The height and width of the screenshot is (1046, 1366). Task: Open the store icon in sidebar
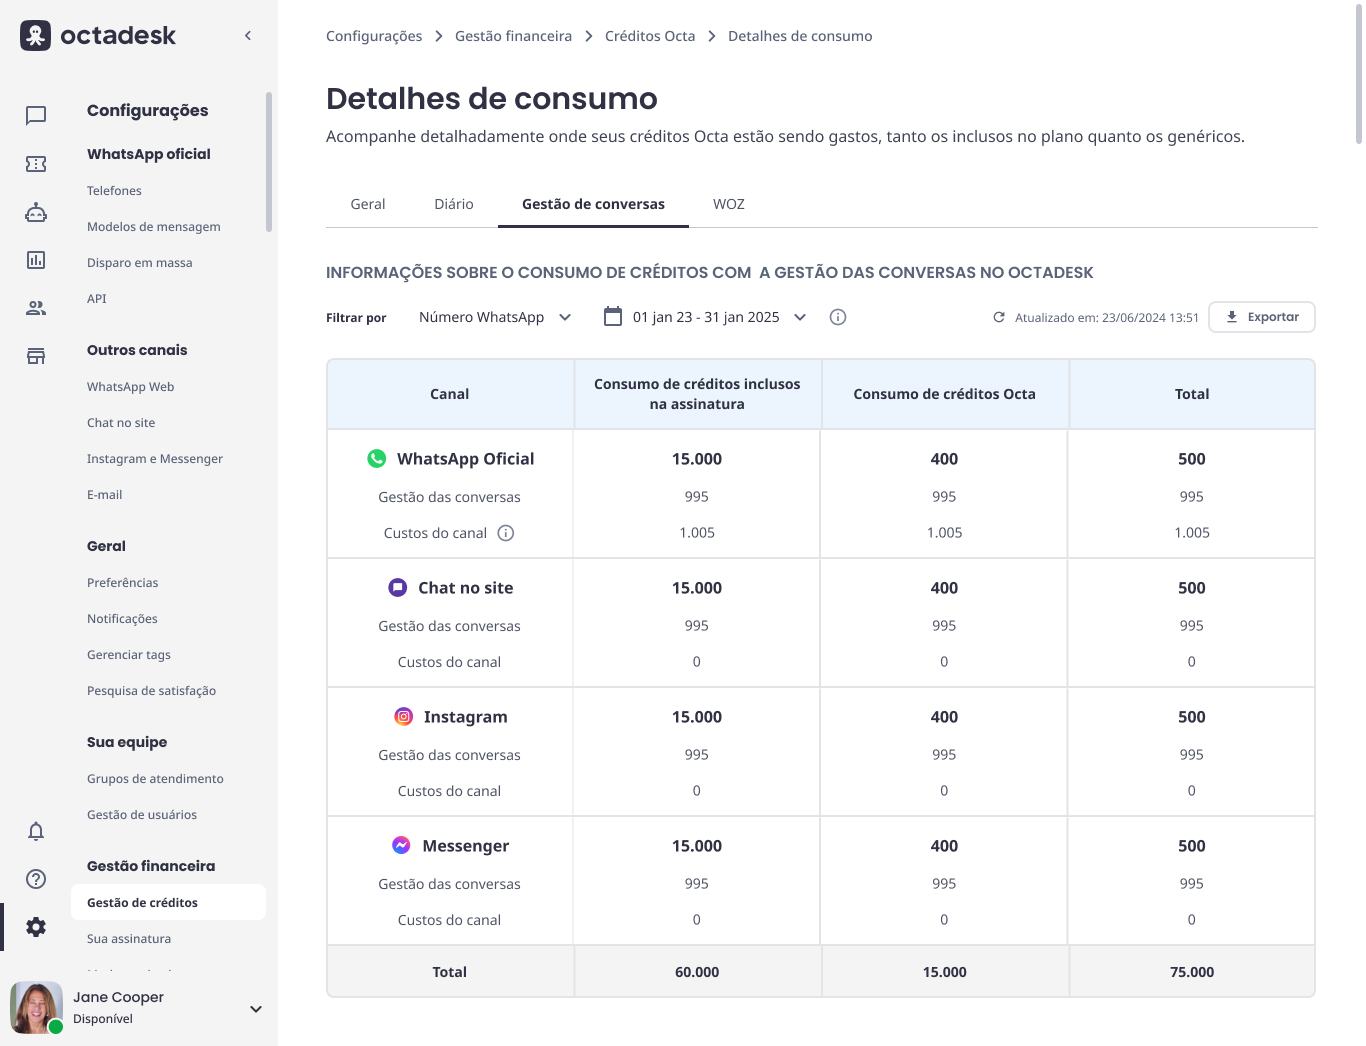(36, 356)
